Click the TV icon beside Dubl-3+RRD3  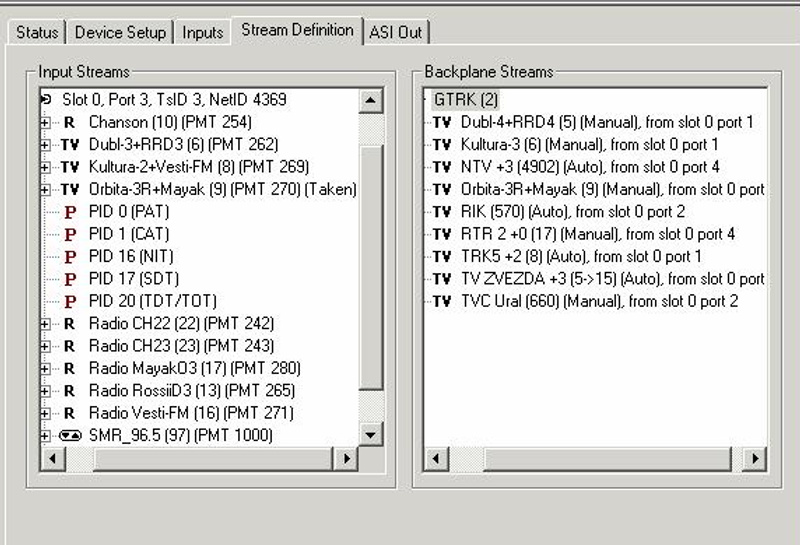[70, 145]
